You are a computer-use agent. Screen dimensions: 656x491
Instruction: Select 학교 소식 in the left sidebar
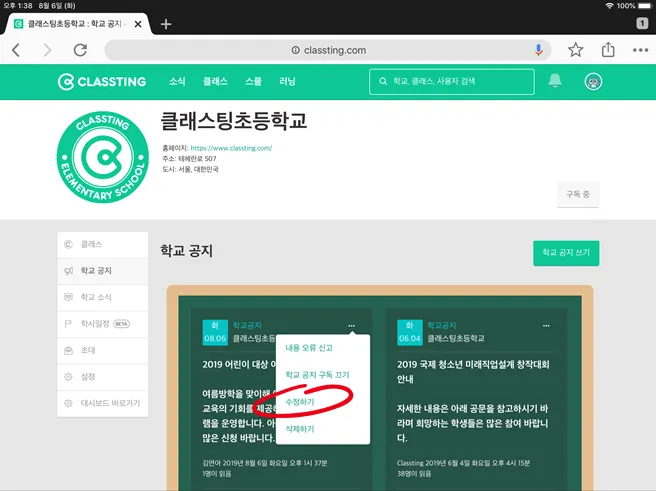tap(102, 297)
